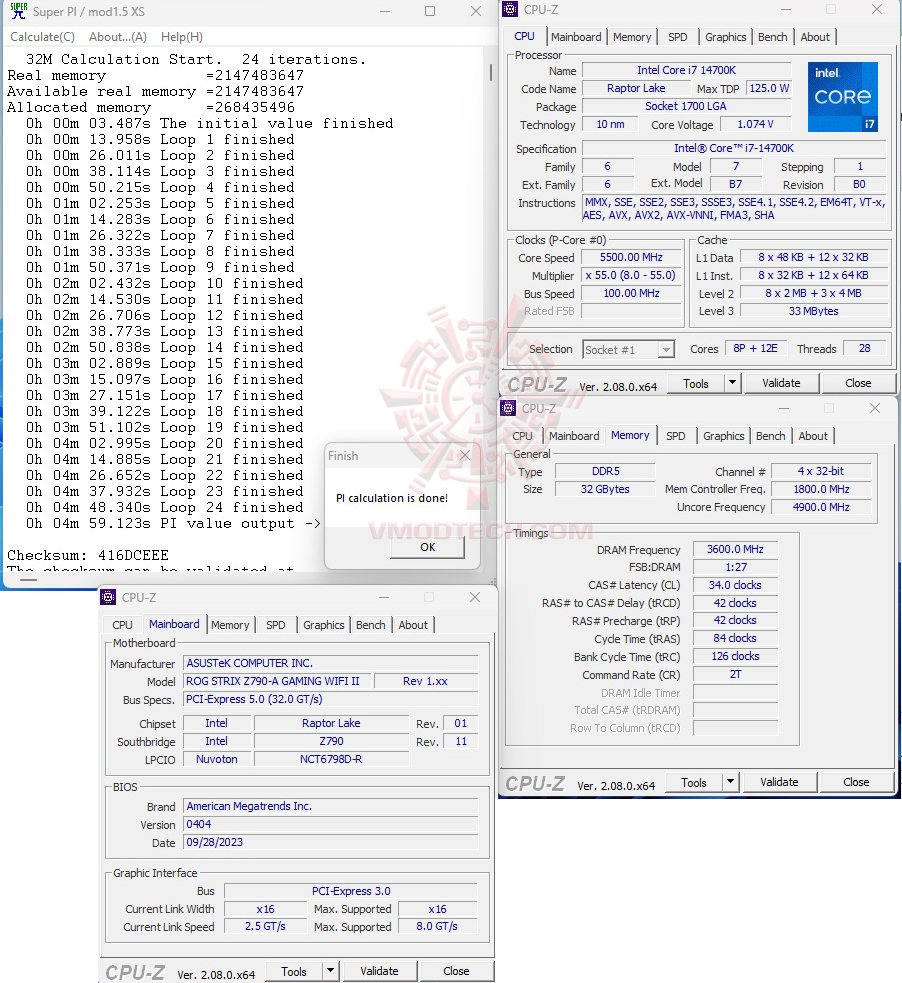Click the Uncore Frequency 4900.0 MHz value
Screen dimensions: 902x983
click(821, 507)
